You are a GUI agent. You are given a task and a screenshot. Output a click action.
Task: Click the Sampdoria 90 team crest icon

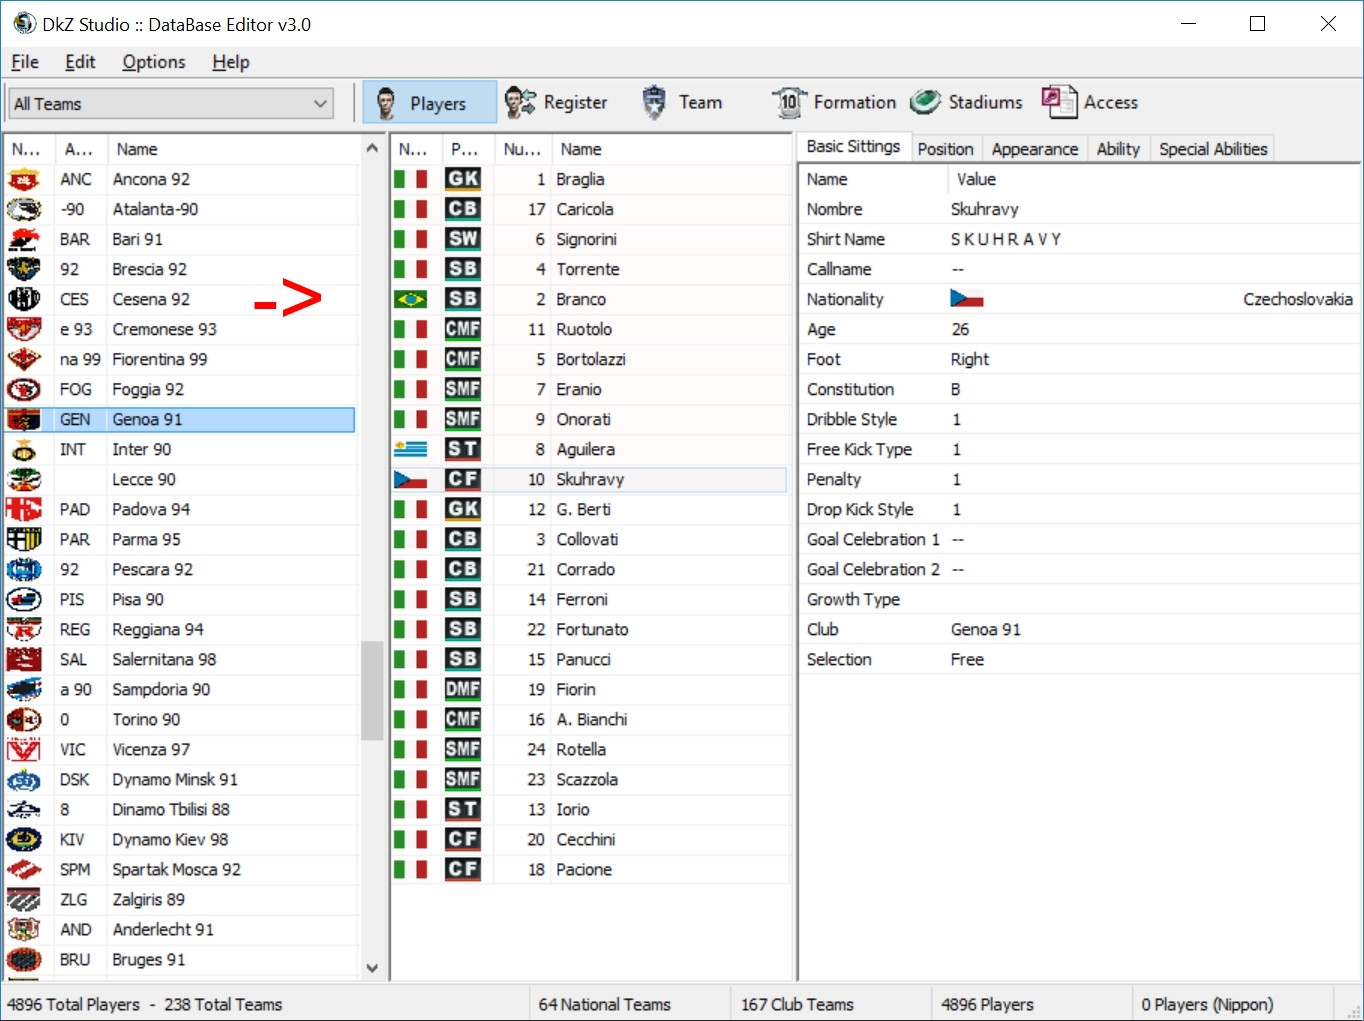[24, 689]
